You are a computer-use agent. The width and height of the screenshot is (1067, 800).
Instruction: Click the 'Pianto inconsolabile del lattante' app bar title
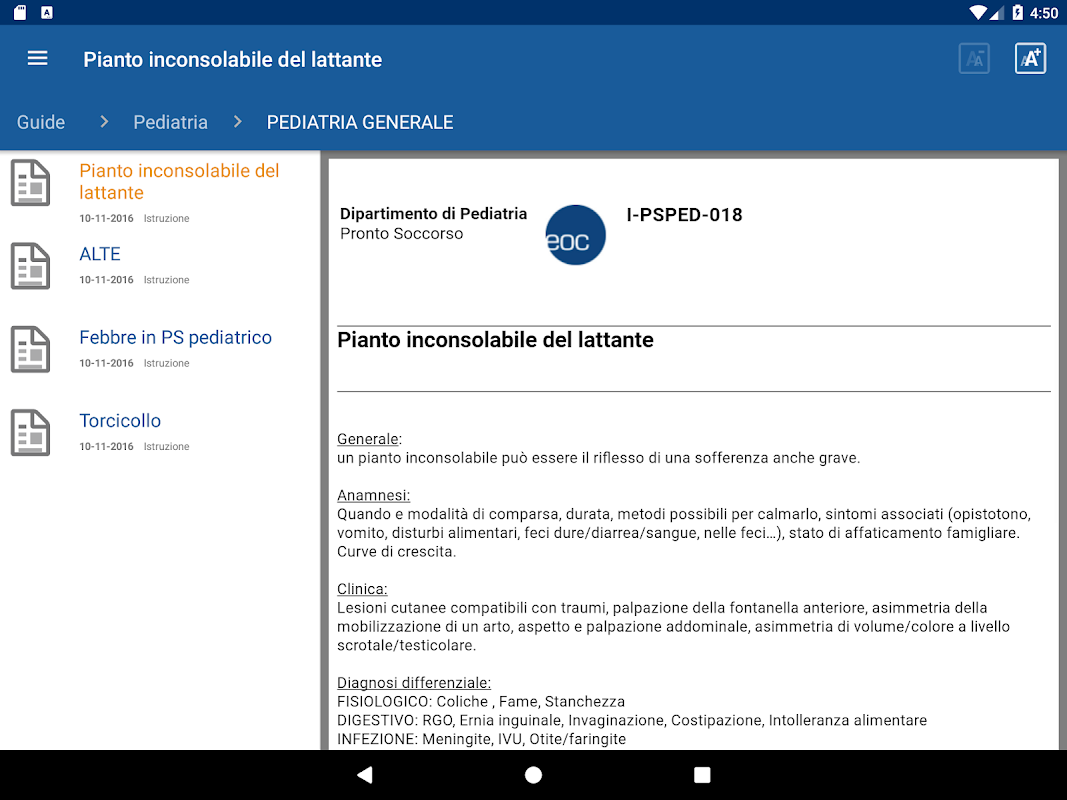[233, 59]
